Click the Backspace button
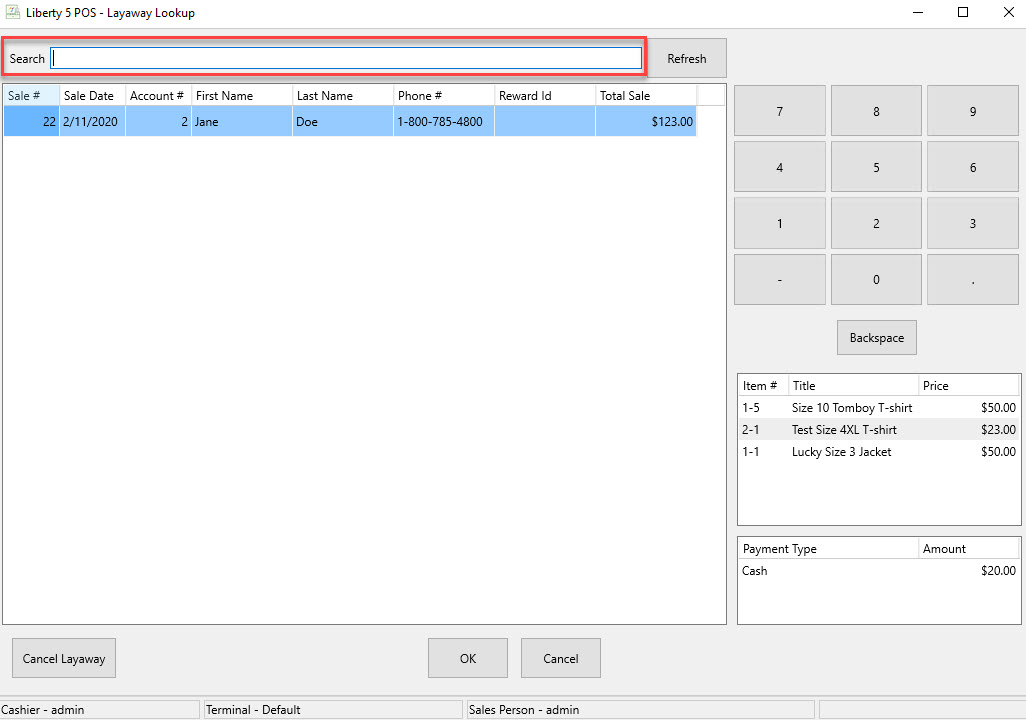The height and width of the screenshot is (720, 1026). tap(877, 338)
